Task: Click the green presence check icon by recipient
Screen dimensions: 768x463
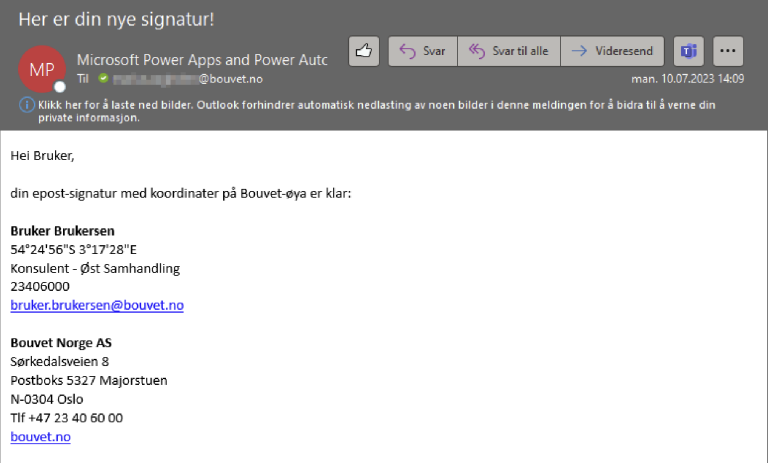Action: click(x=103, y=78)
